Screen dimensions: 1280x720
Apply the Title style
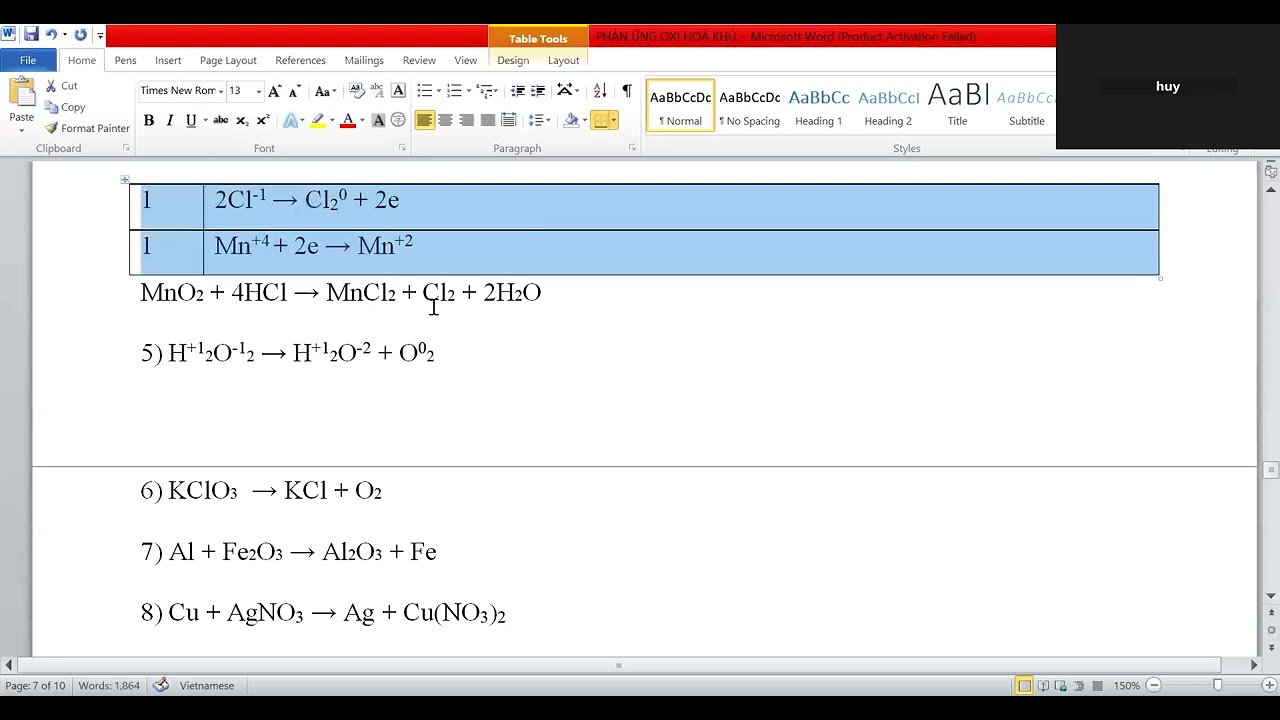tap(957, 106)
